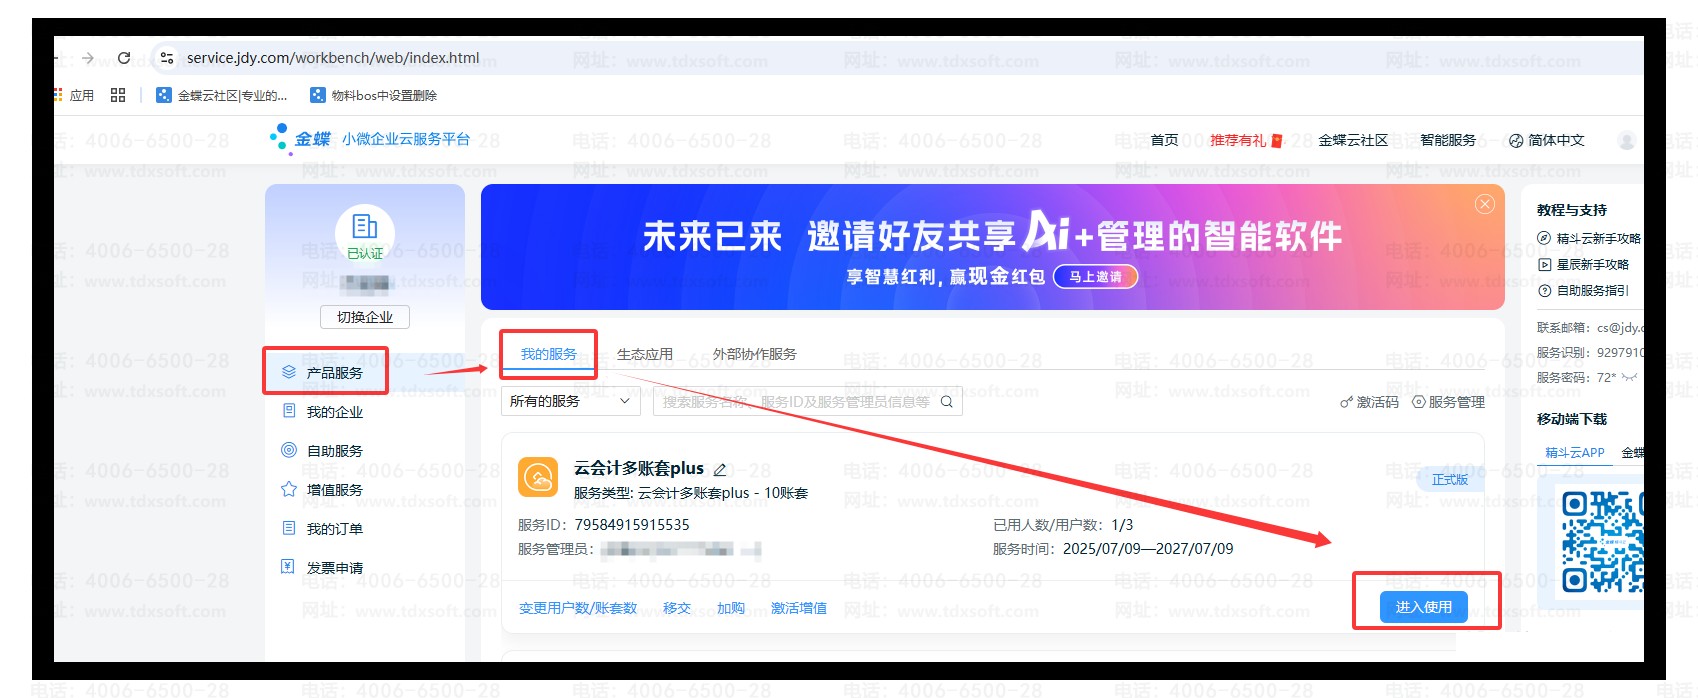
Task: Open the user avatar icon at top right
Action: tap(1626, 140)
